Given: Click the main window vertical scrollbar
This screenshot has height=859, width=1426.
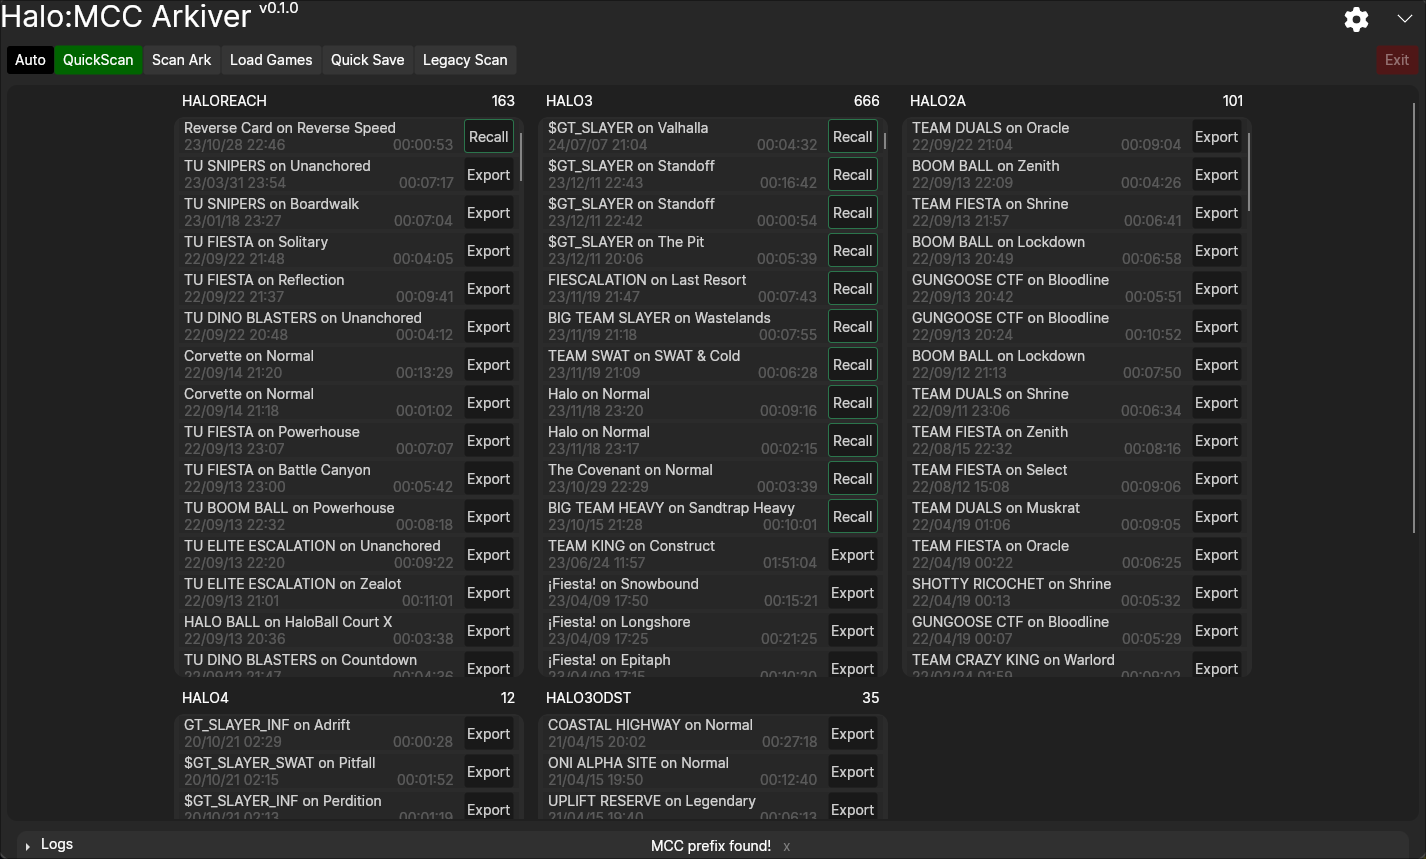Looking at the screenshot, I should click(x=1414, y=318).
